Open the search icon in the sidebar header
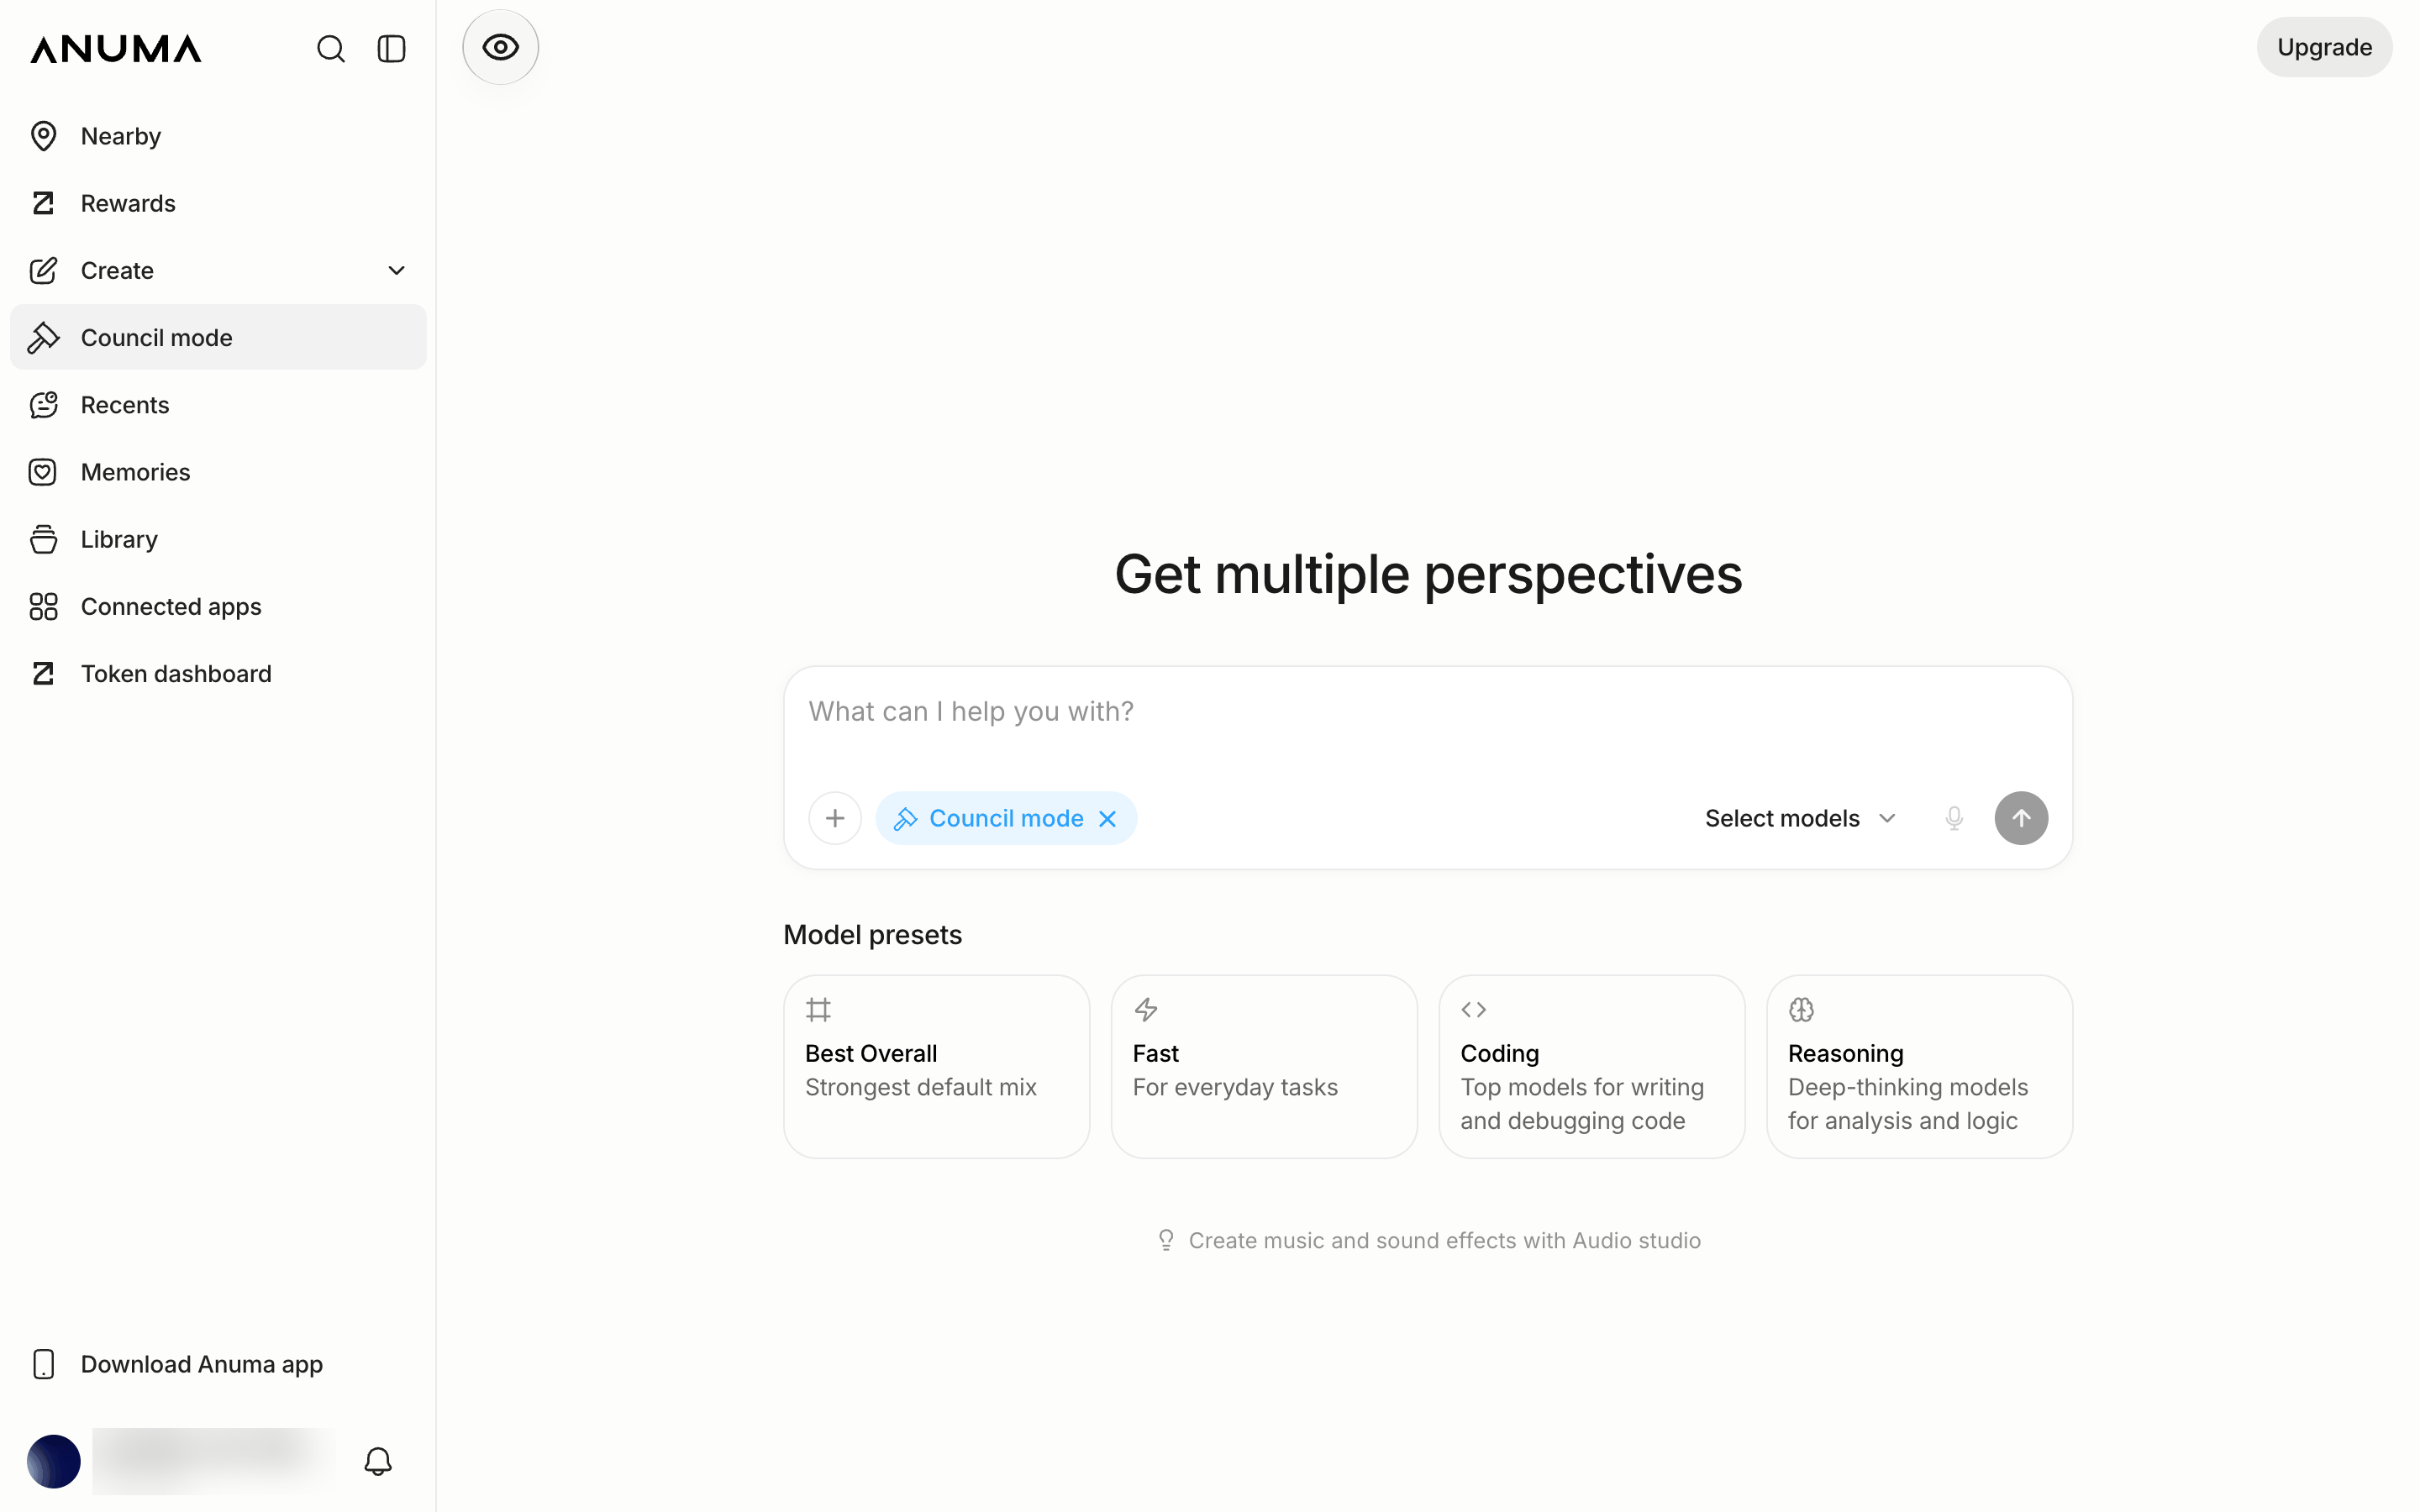This screenshot has width=2420, height=1512. (x=331, y=49)
